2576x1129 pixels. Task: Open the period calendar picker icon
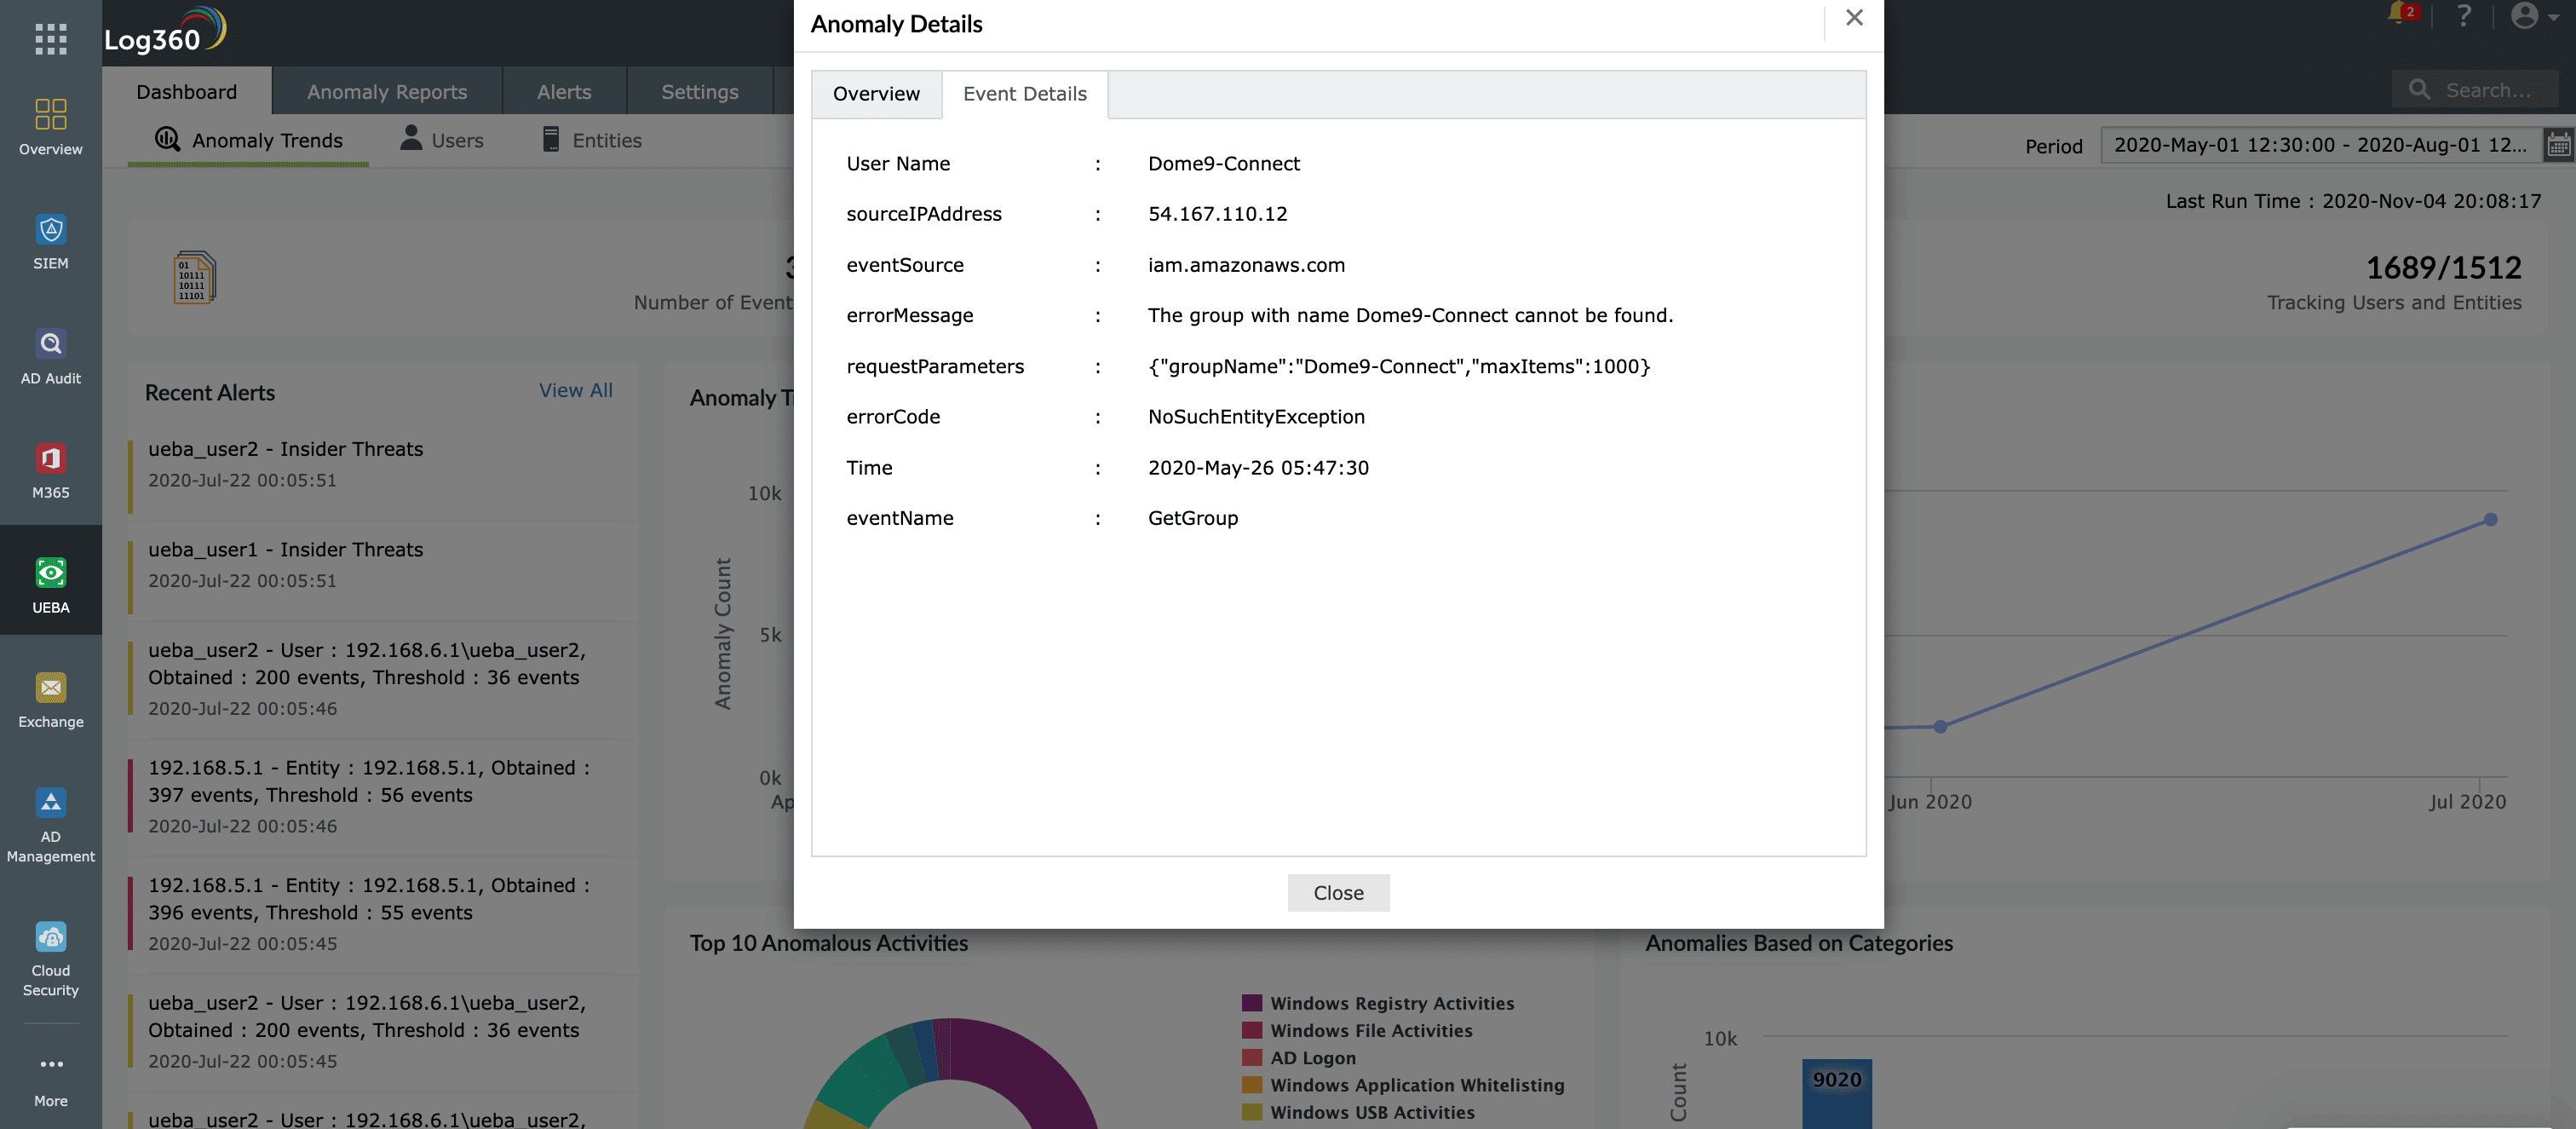(x=2558, y=145)
